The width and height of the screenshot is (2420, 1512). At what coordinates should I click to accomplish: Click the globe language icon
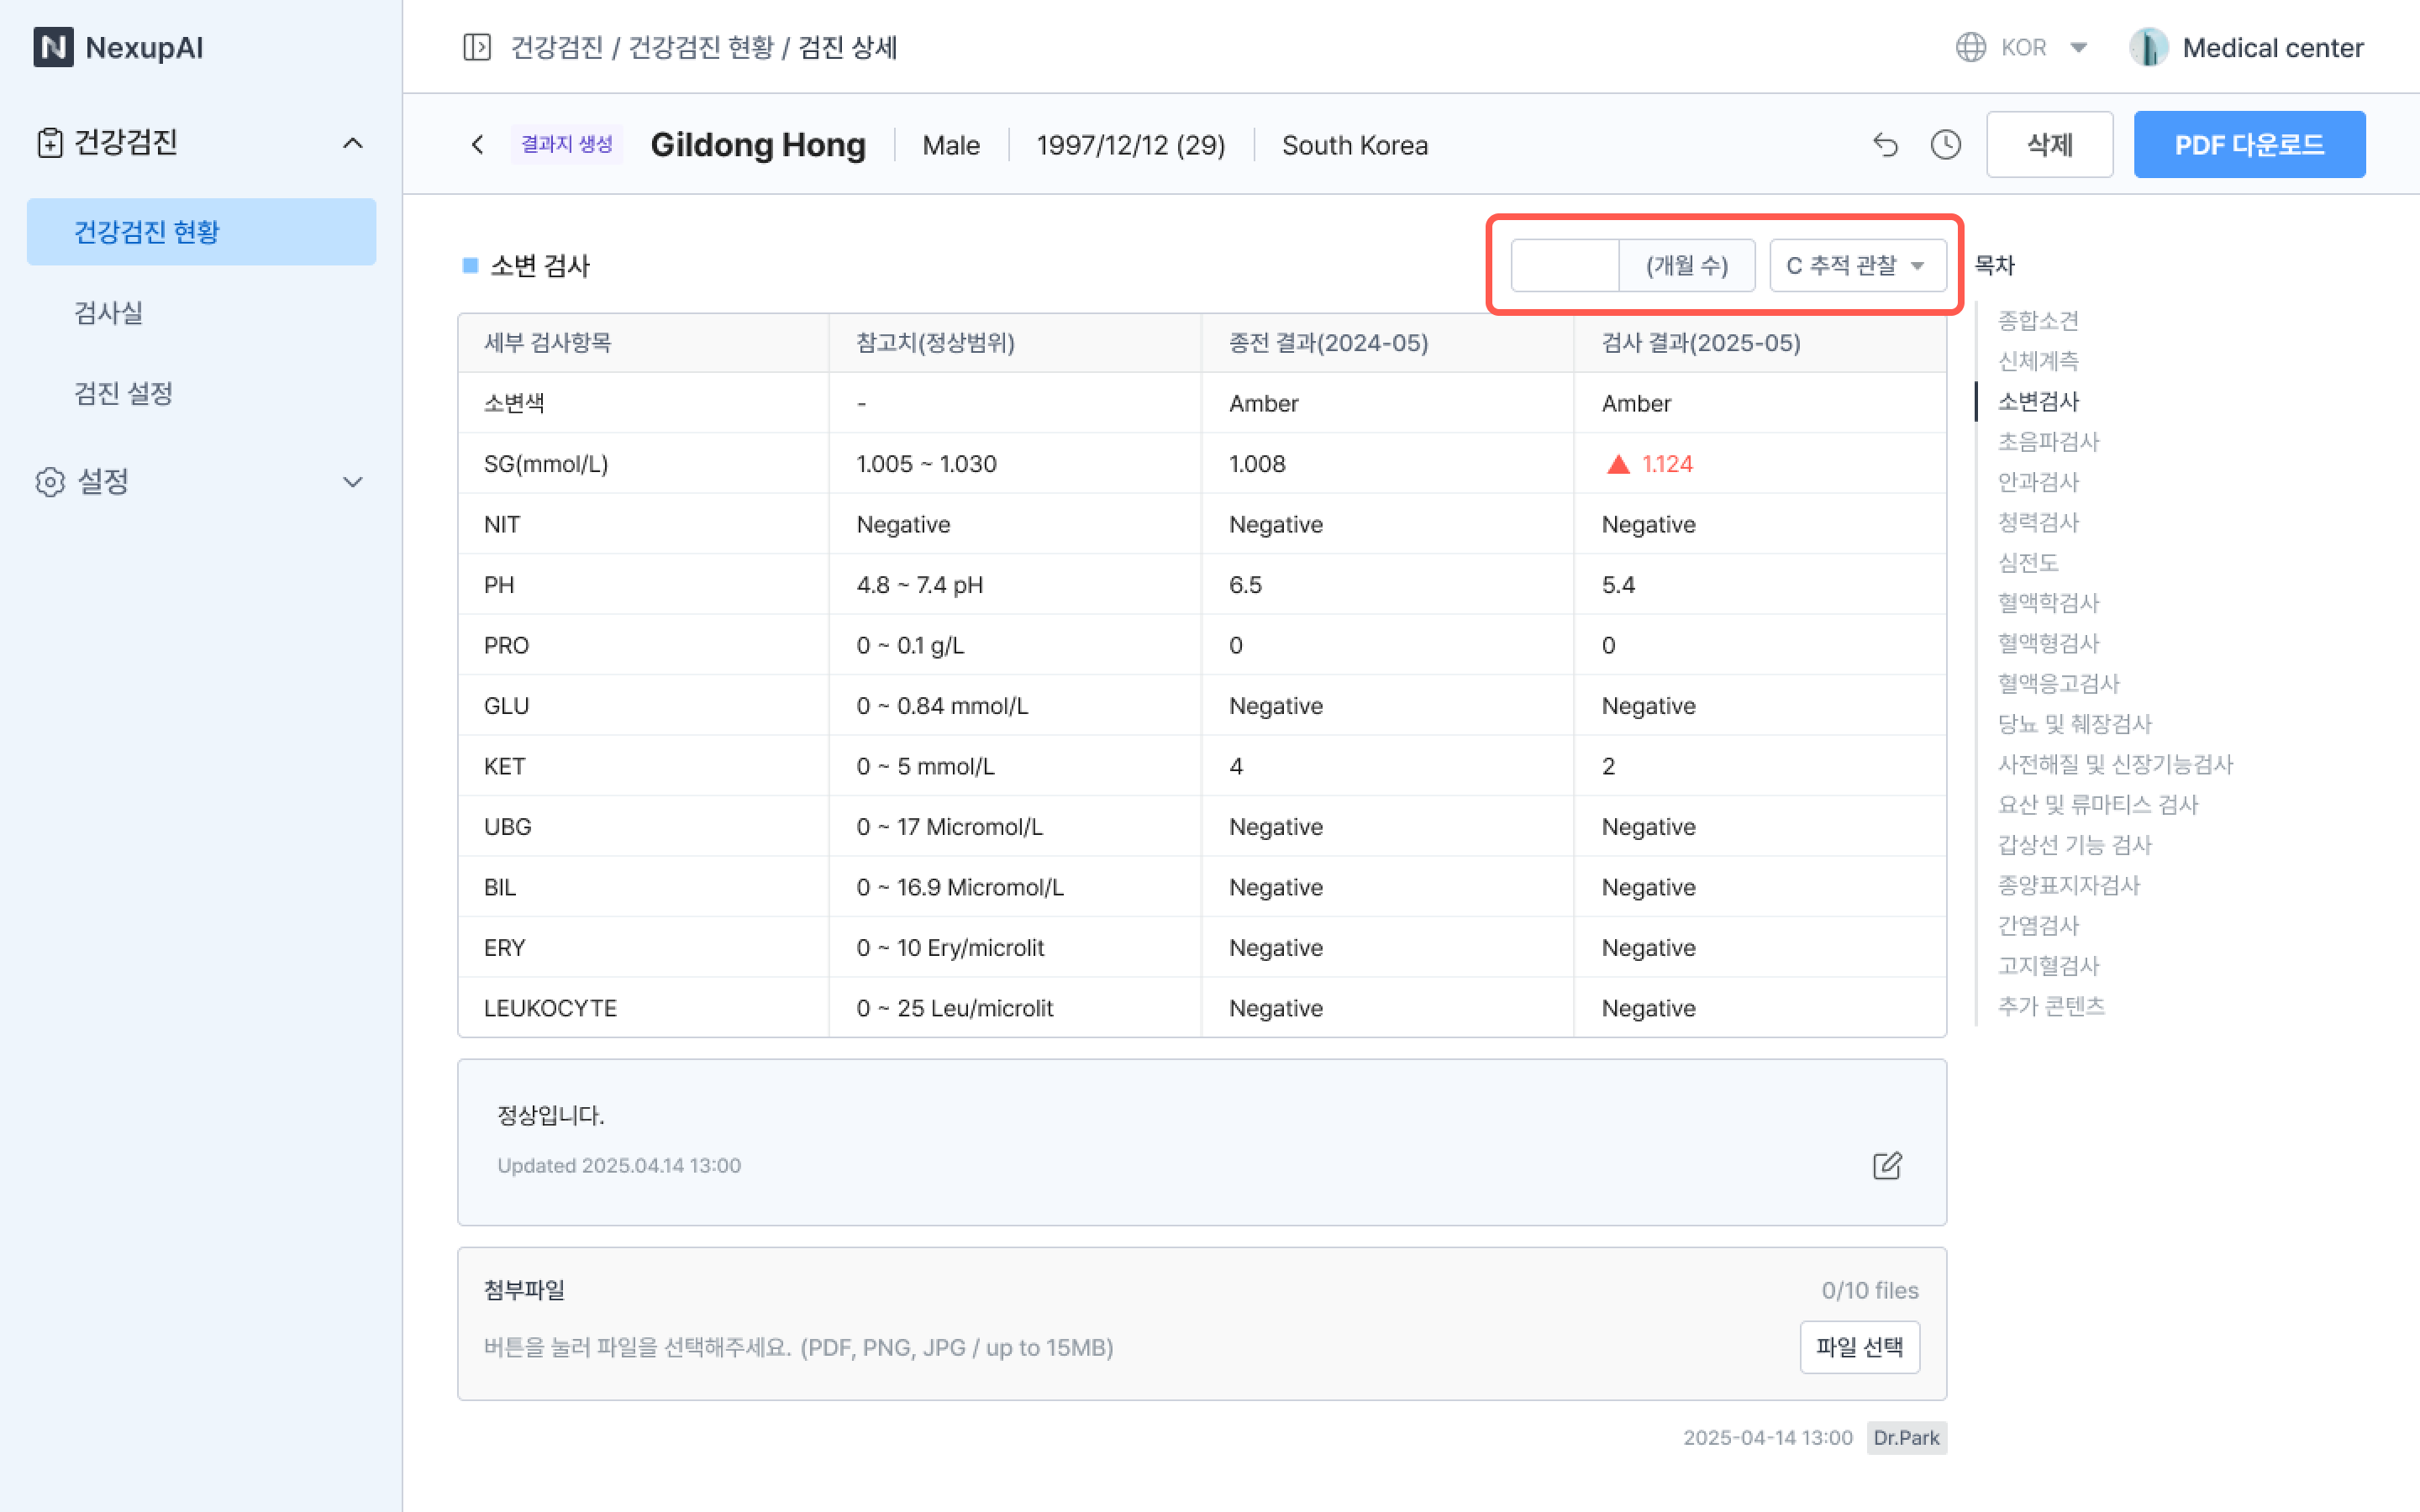(1970, 47)
